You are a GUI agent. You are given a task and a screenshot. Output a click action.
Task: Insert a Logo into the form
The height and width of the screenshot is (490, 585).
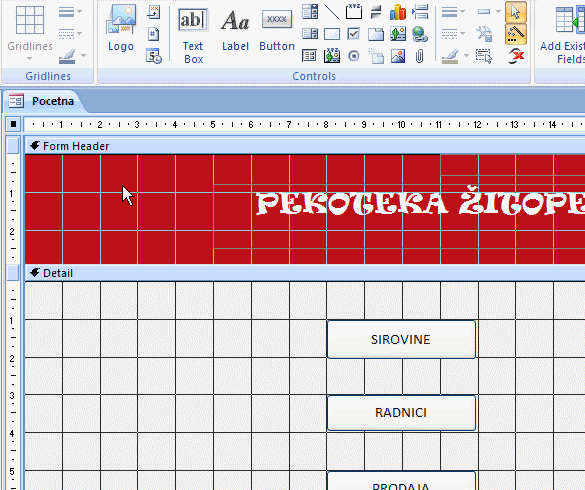point(121,29)
